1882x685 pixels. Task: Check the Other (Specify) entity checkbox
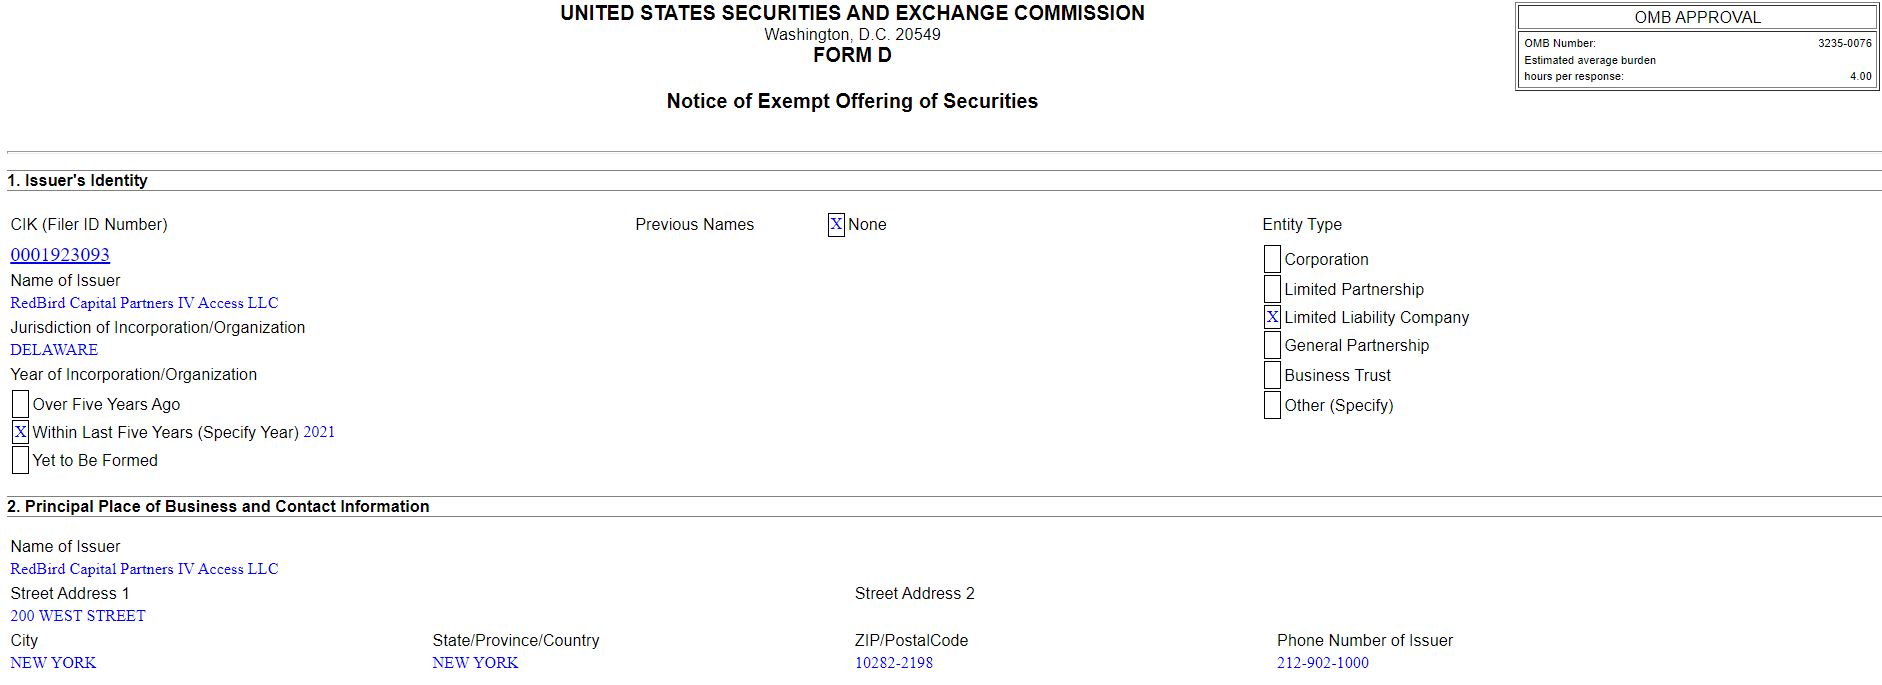1272,405
